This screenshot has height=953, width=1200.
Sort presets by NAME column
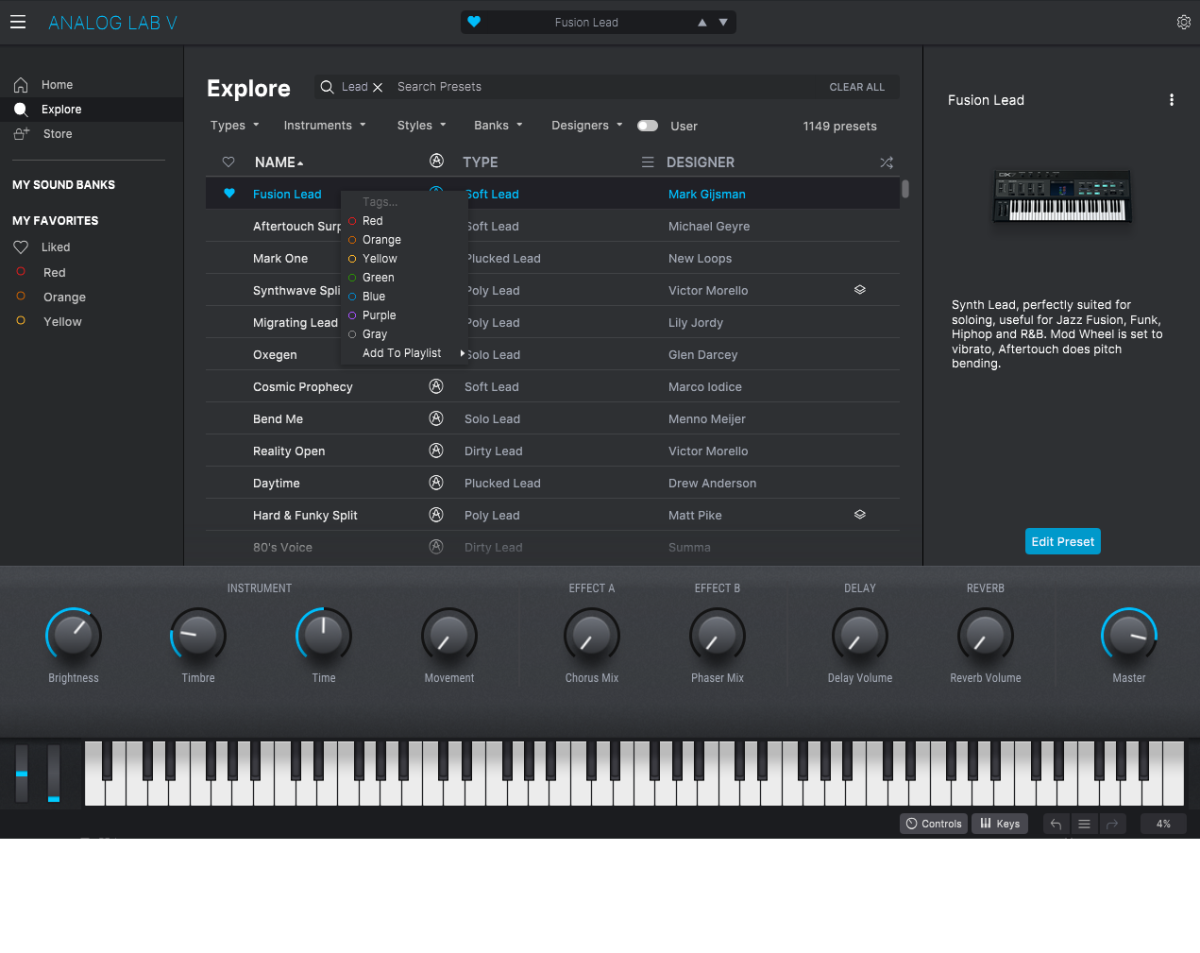279,162
